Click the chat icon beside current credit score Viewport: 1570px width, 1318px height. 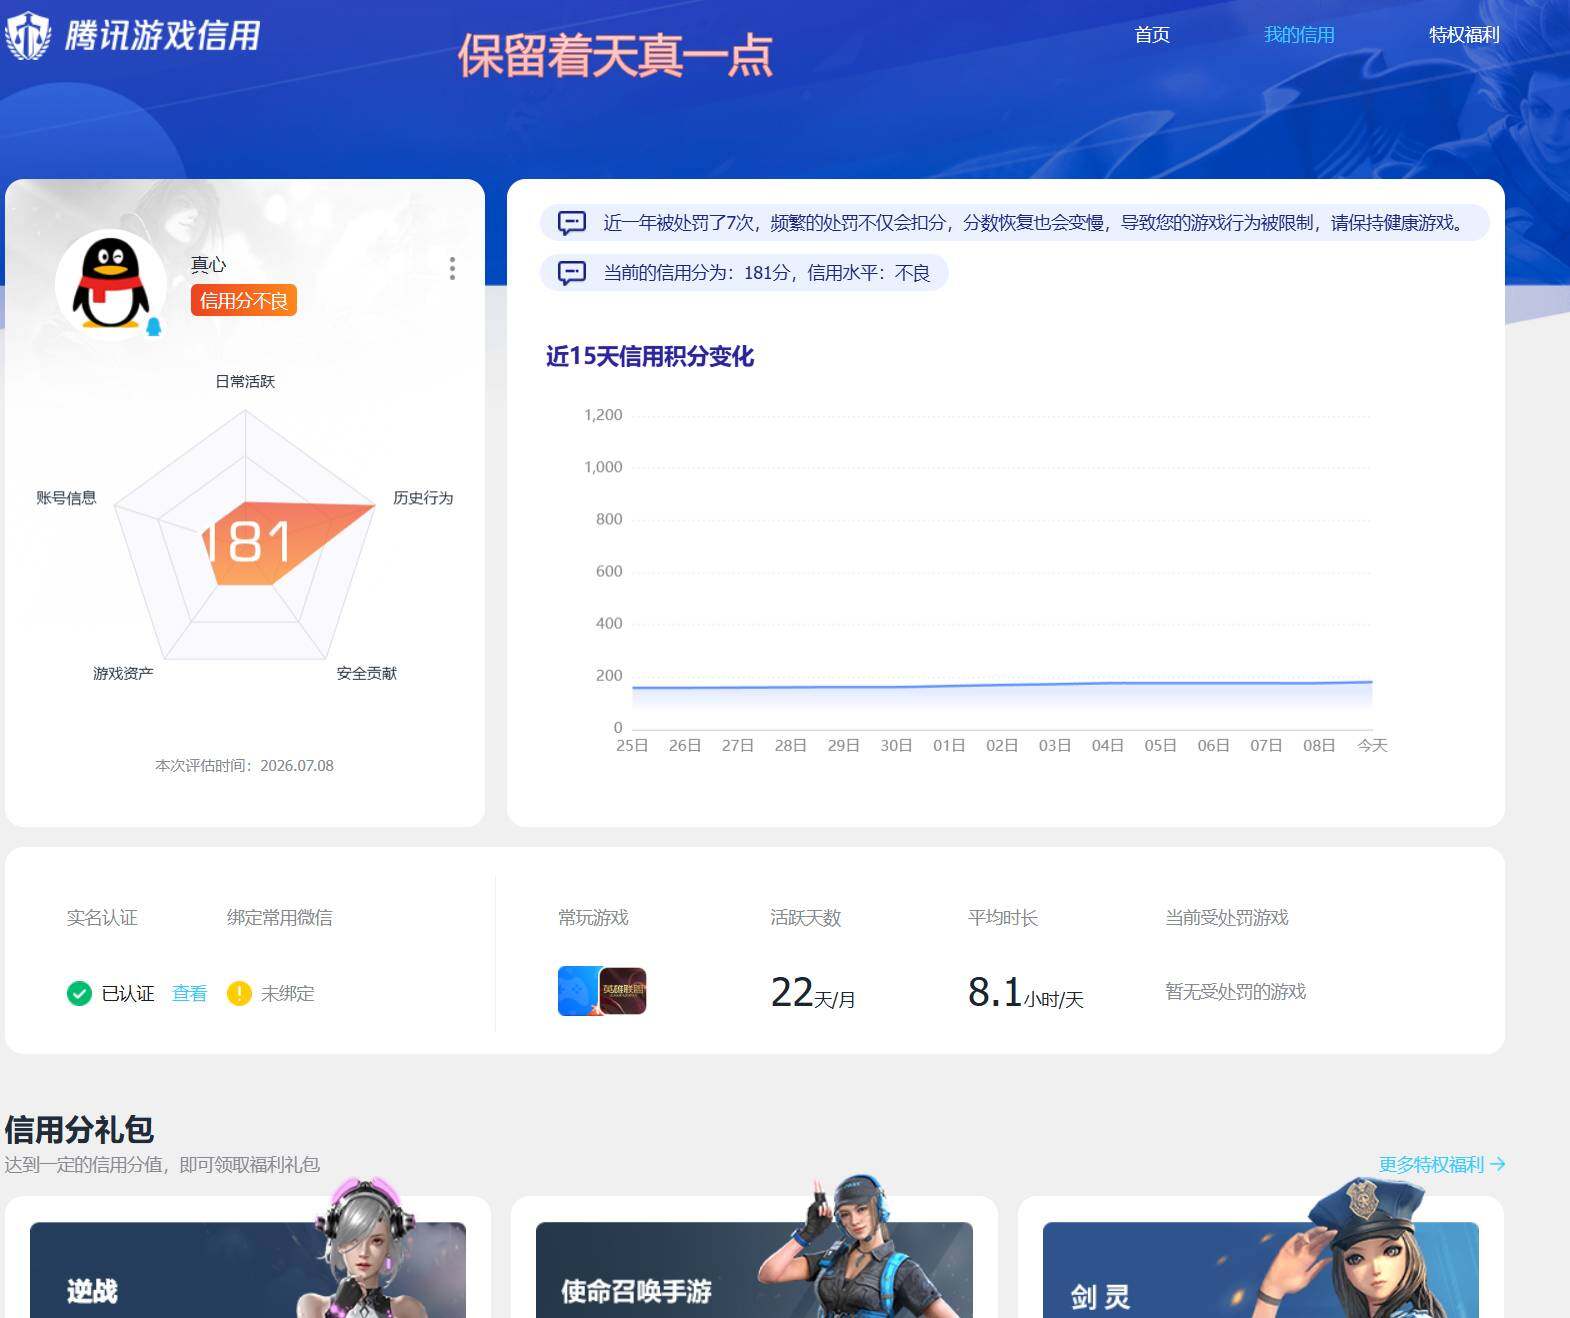tap(572, 272)
